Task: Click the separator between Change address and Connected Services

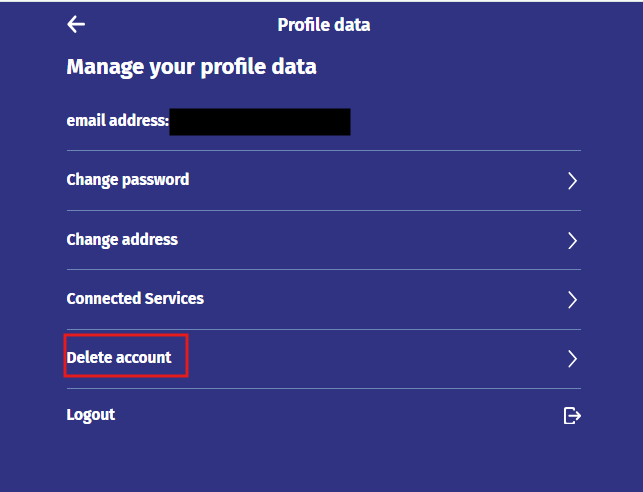Action: click(324, 269)
